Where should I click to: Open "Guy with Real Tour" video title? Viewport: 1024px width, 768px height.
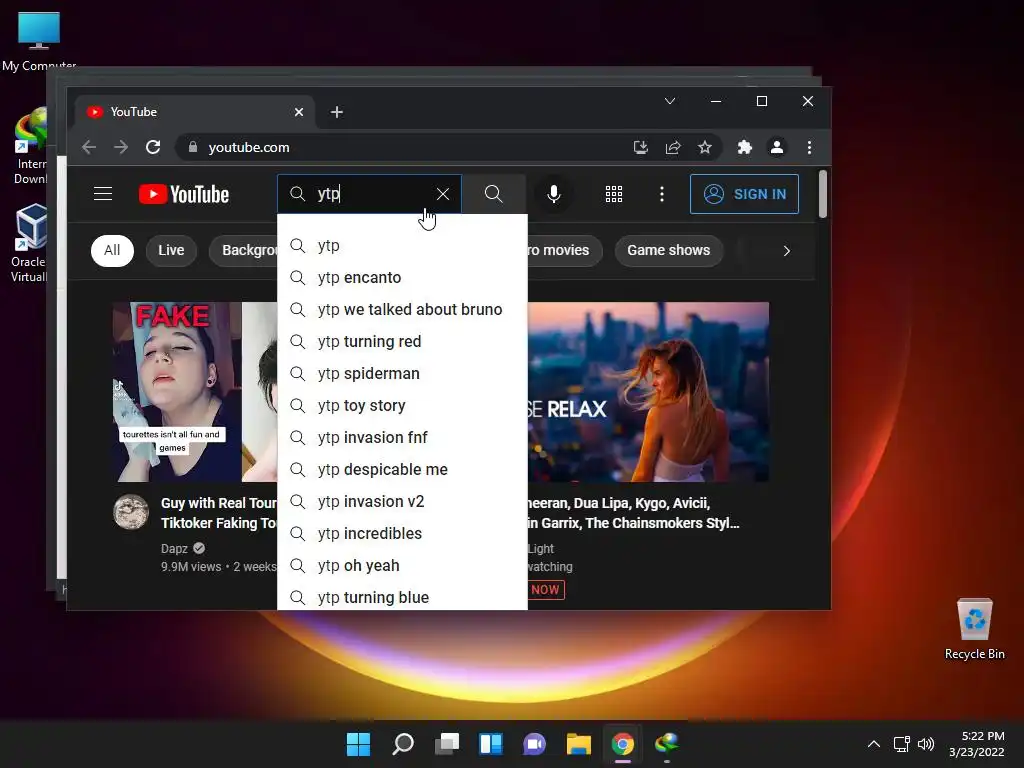[x=219, y=513]
